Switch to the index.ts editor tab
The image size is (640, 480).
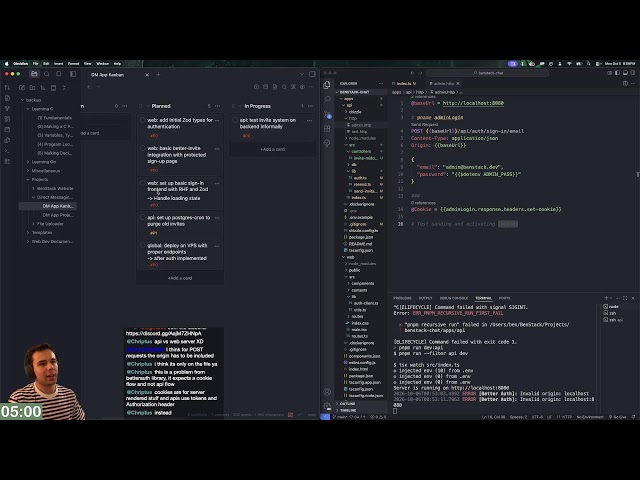pos(404,83)
